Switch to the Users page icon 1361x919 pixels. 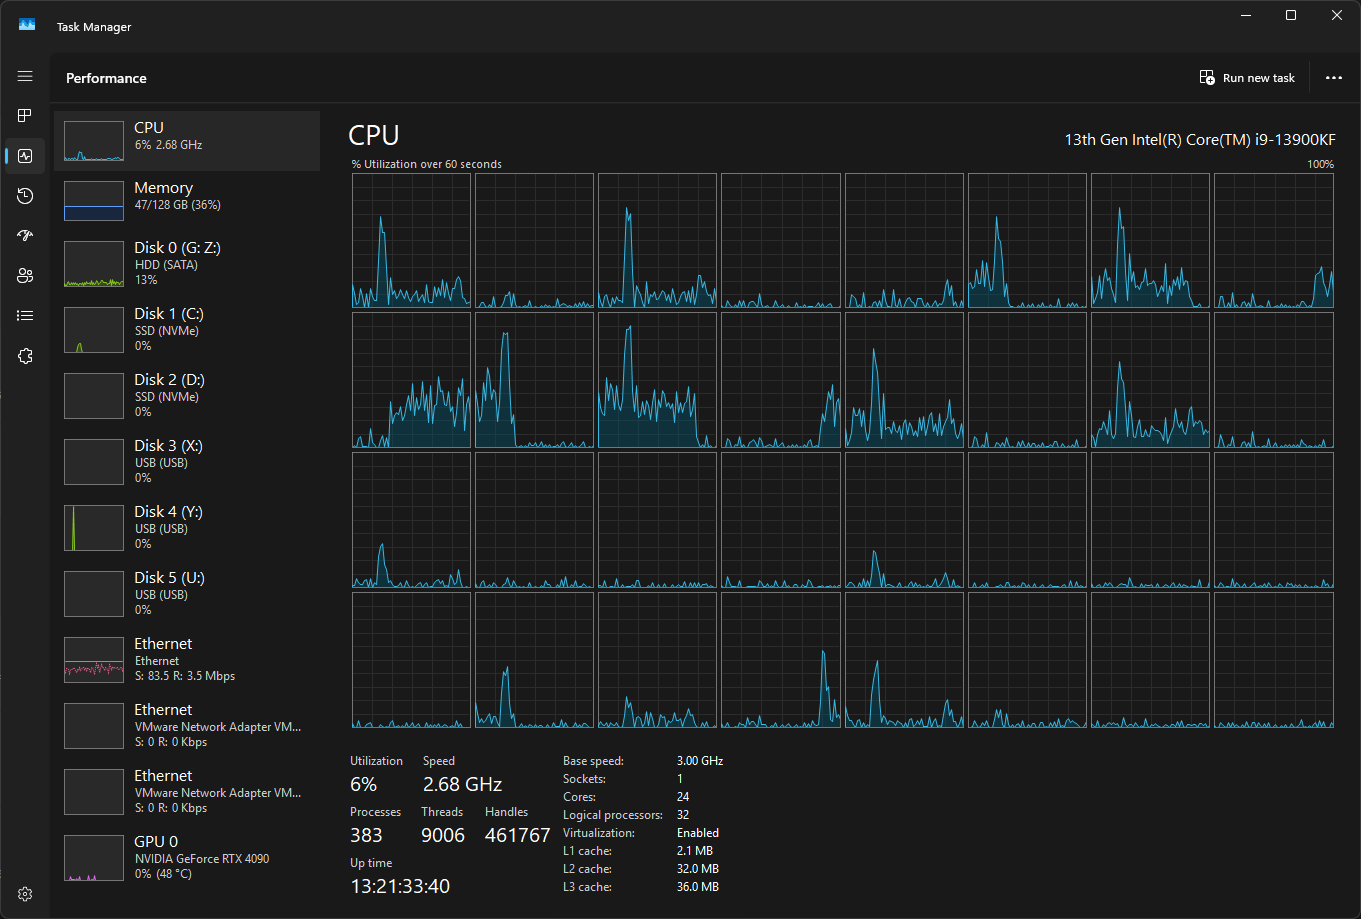[x=25, y=276]
